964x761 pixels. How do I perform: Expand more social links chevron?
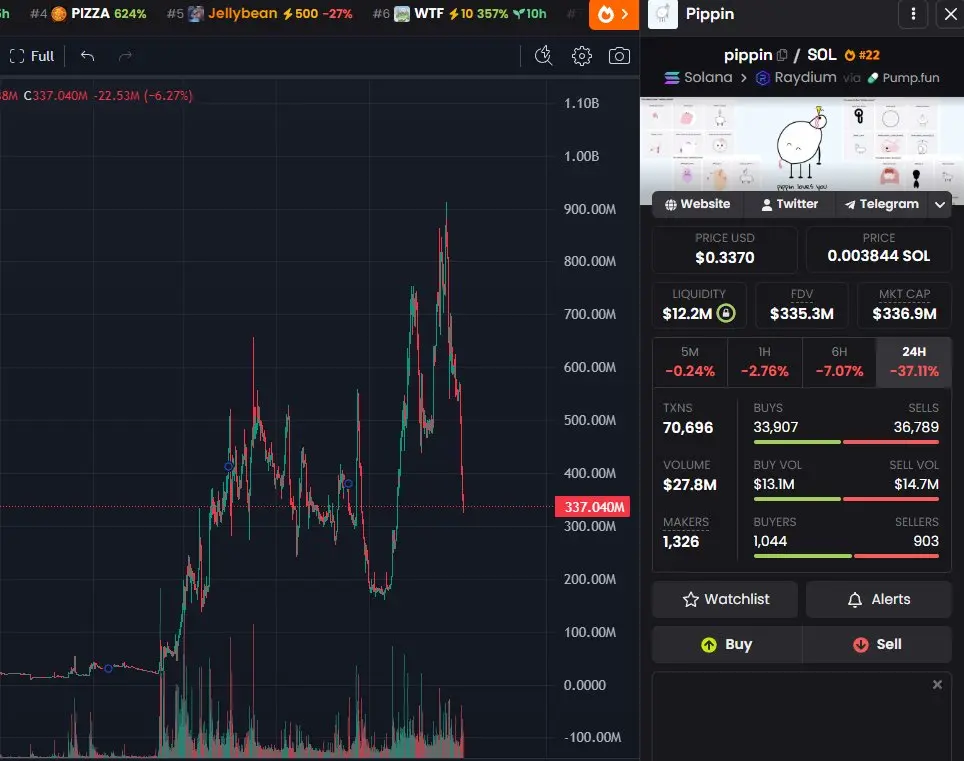click(x=939, y=204)
